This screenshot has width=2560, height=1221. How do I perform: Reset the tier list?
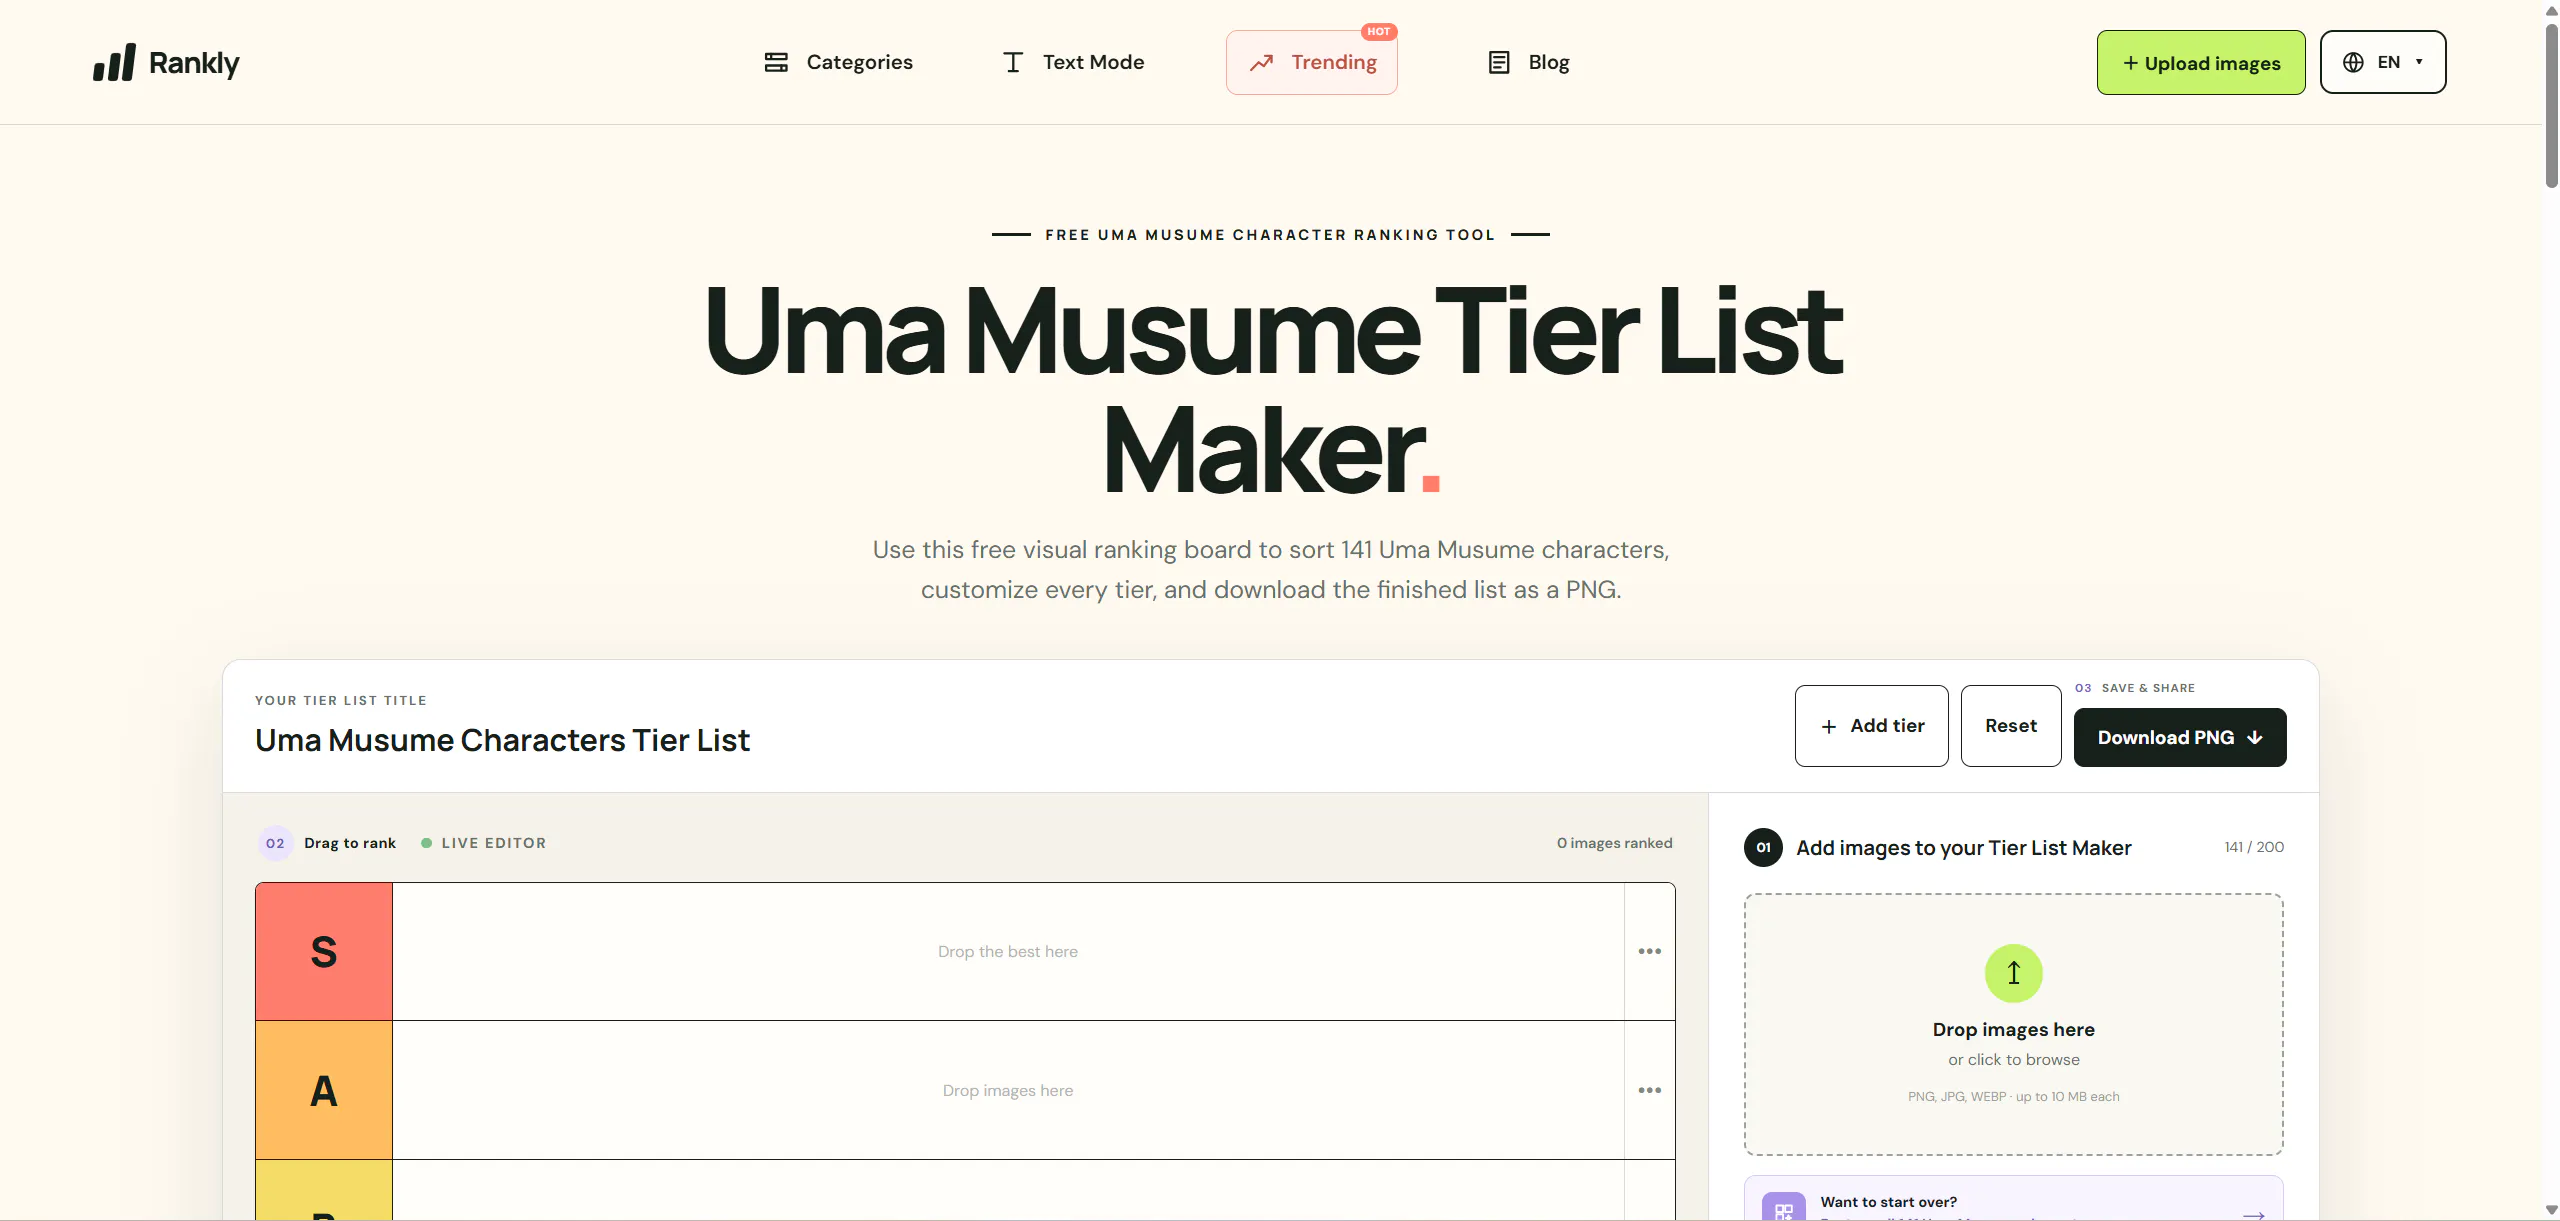(x=2011, y=726)
